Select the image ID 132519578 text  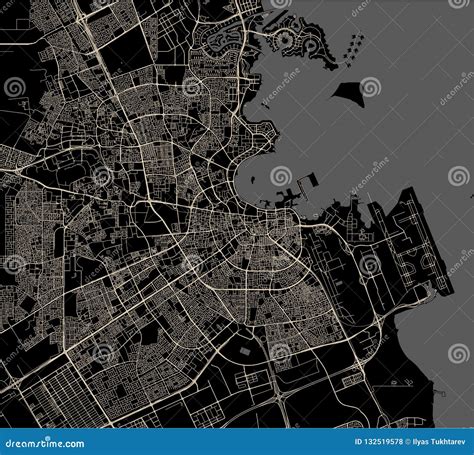pyautogui.click(x=379, y=442)
